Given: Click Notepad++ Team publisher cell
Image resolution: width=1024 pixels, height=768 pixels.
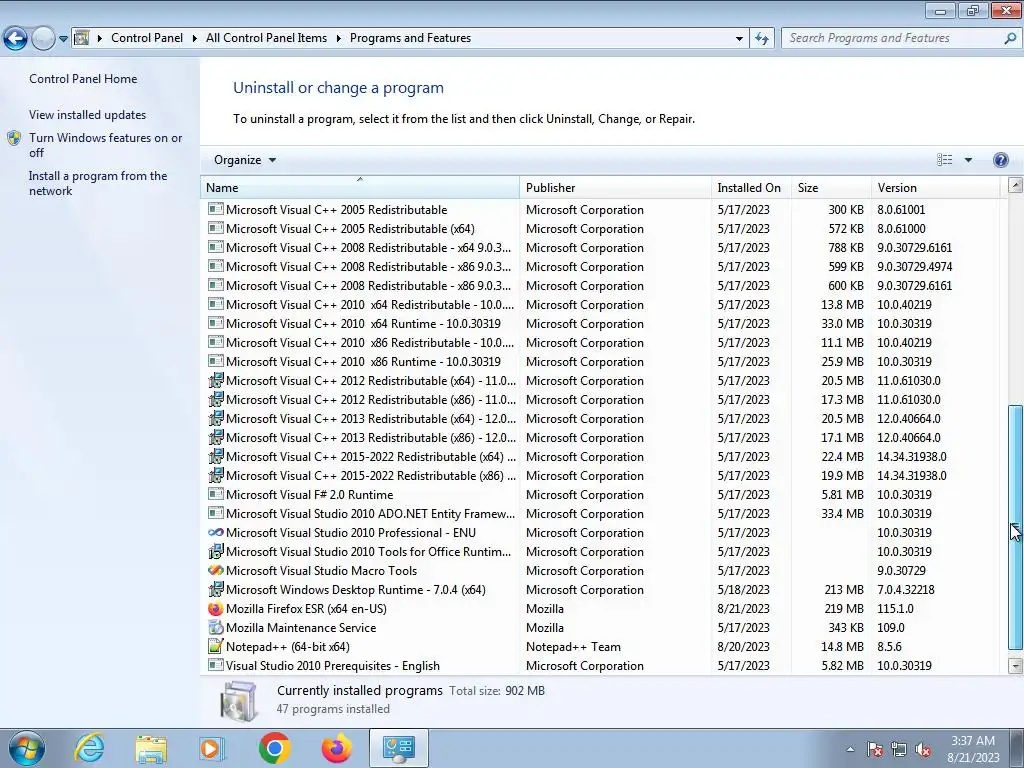Looking at the screenshot, I should click(573, 647).
